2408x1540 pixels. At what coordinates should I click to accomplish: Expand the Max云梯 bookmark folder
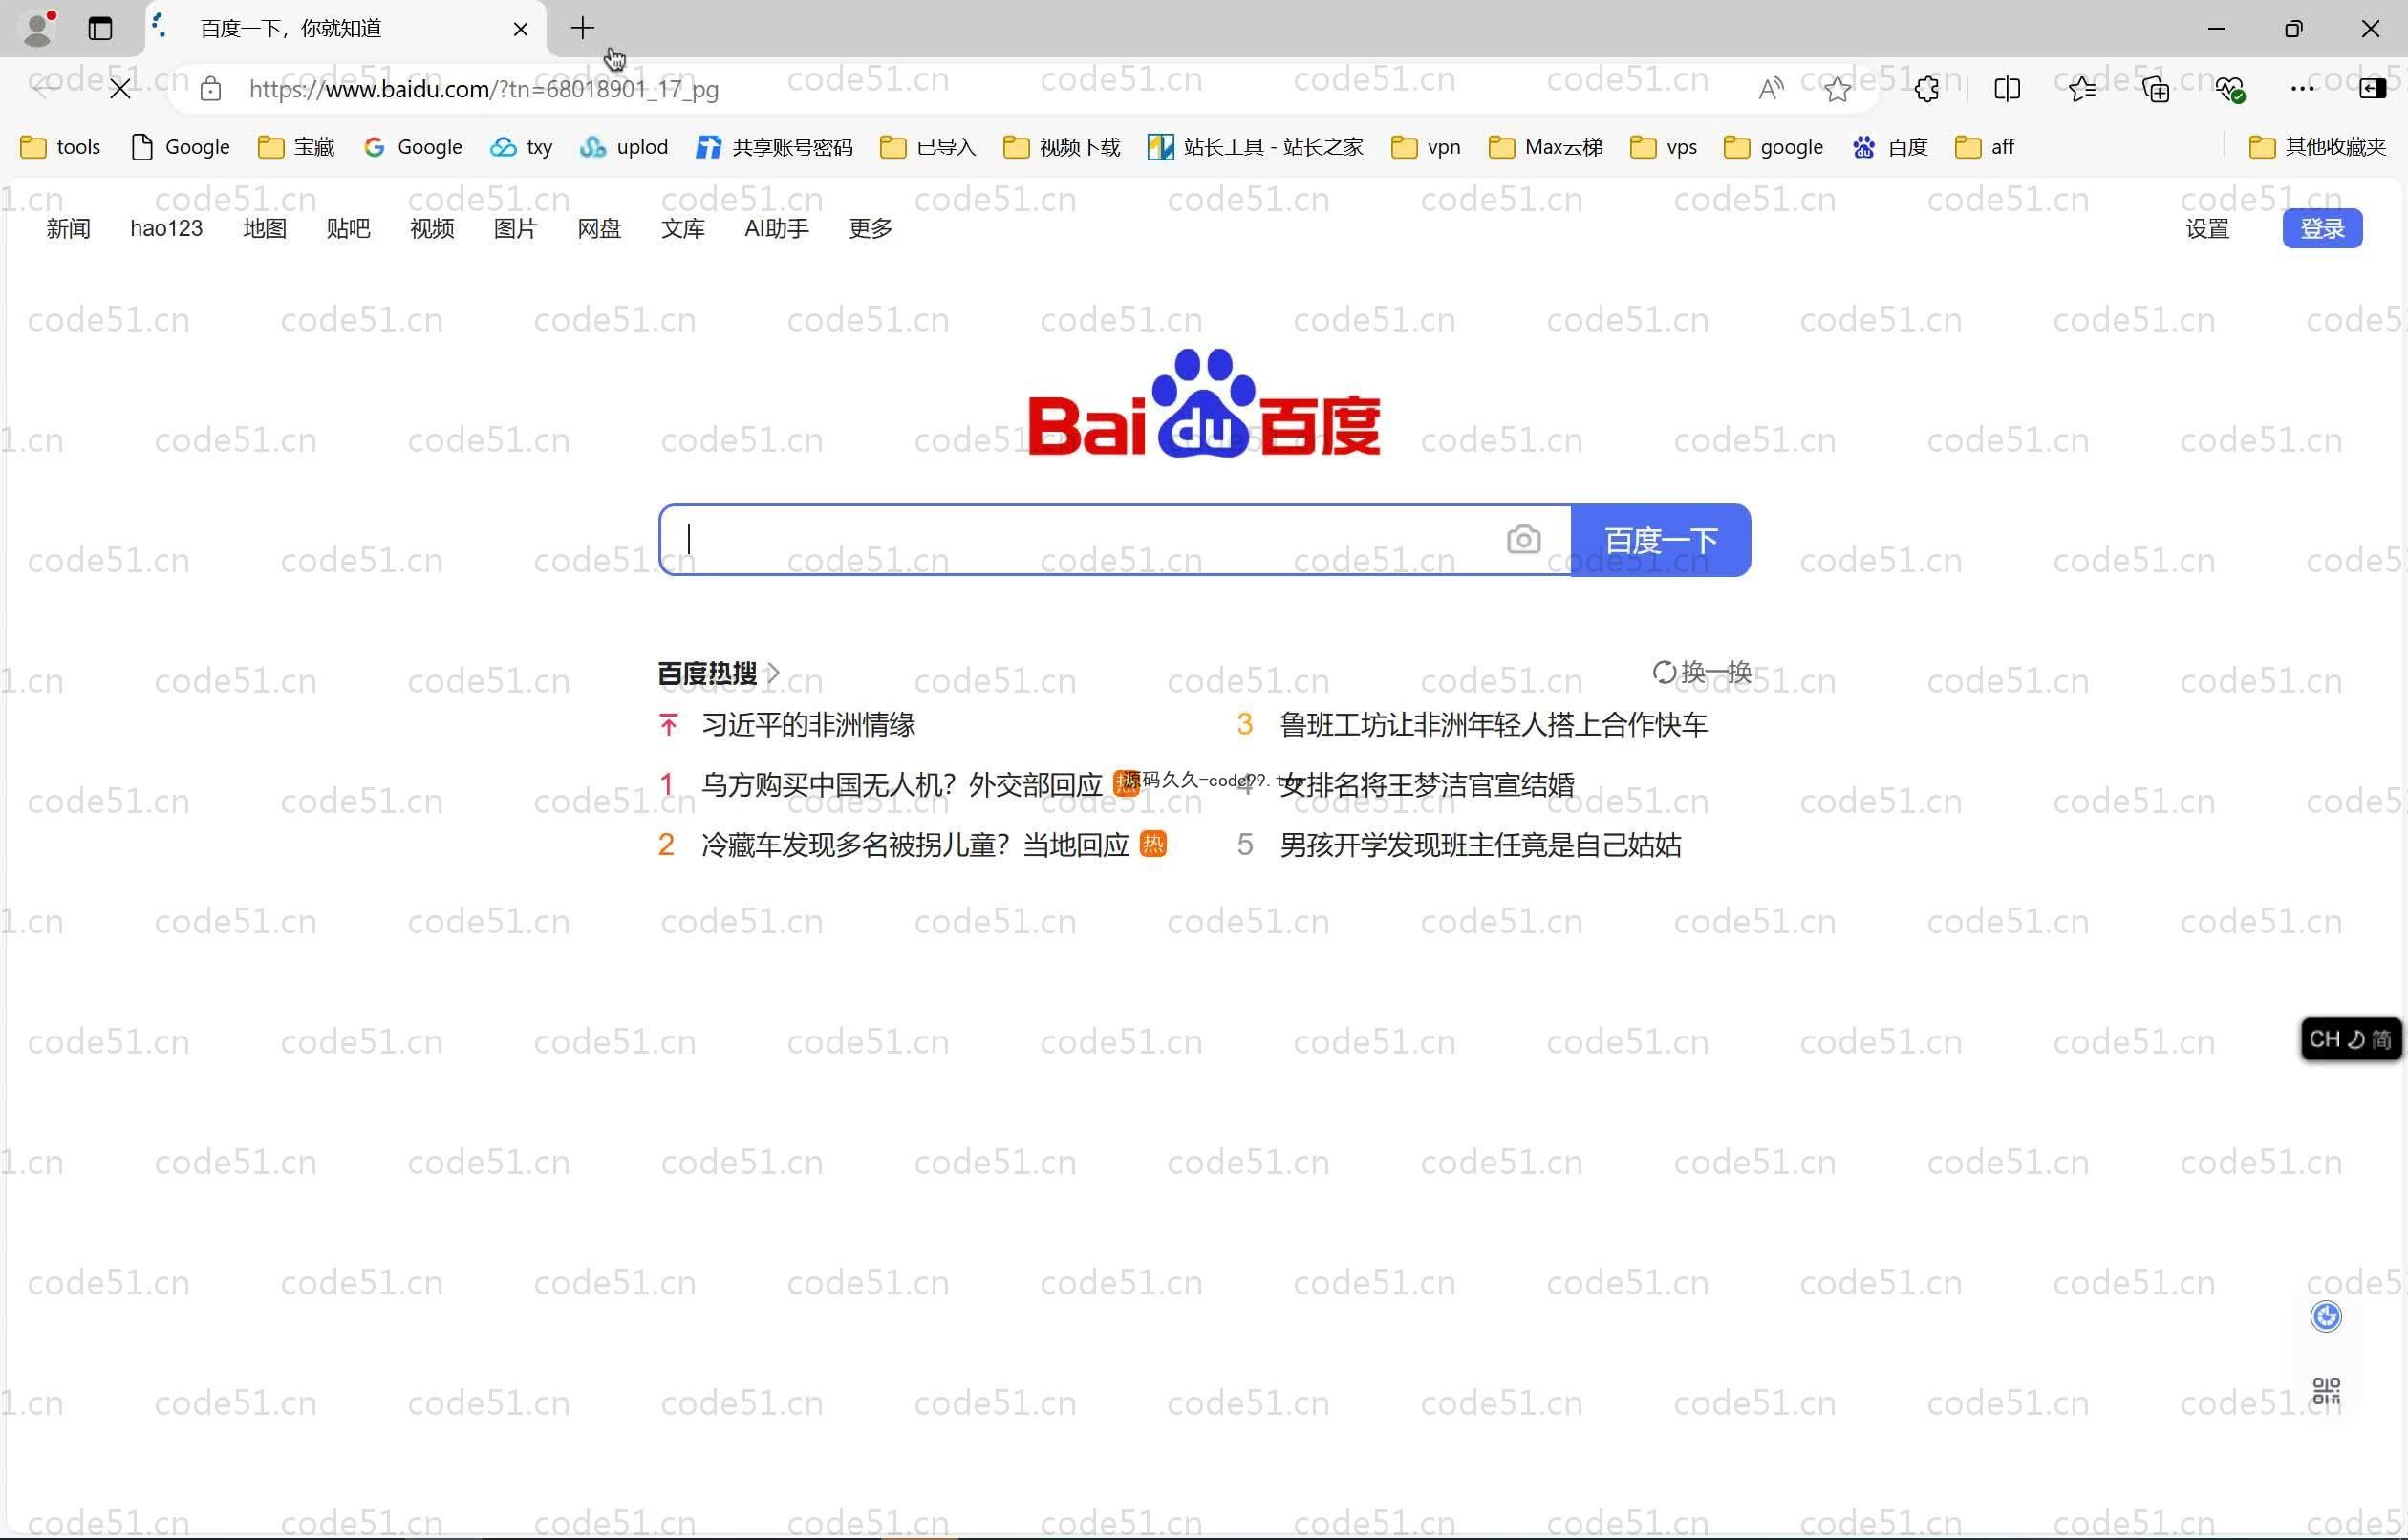click(1545, 147)
